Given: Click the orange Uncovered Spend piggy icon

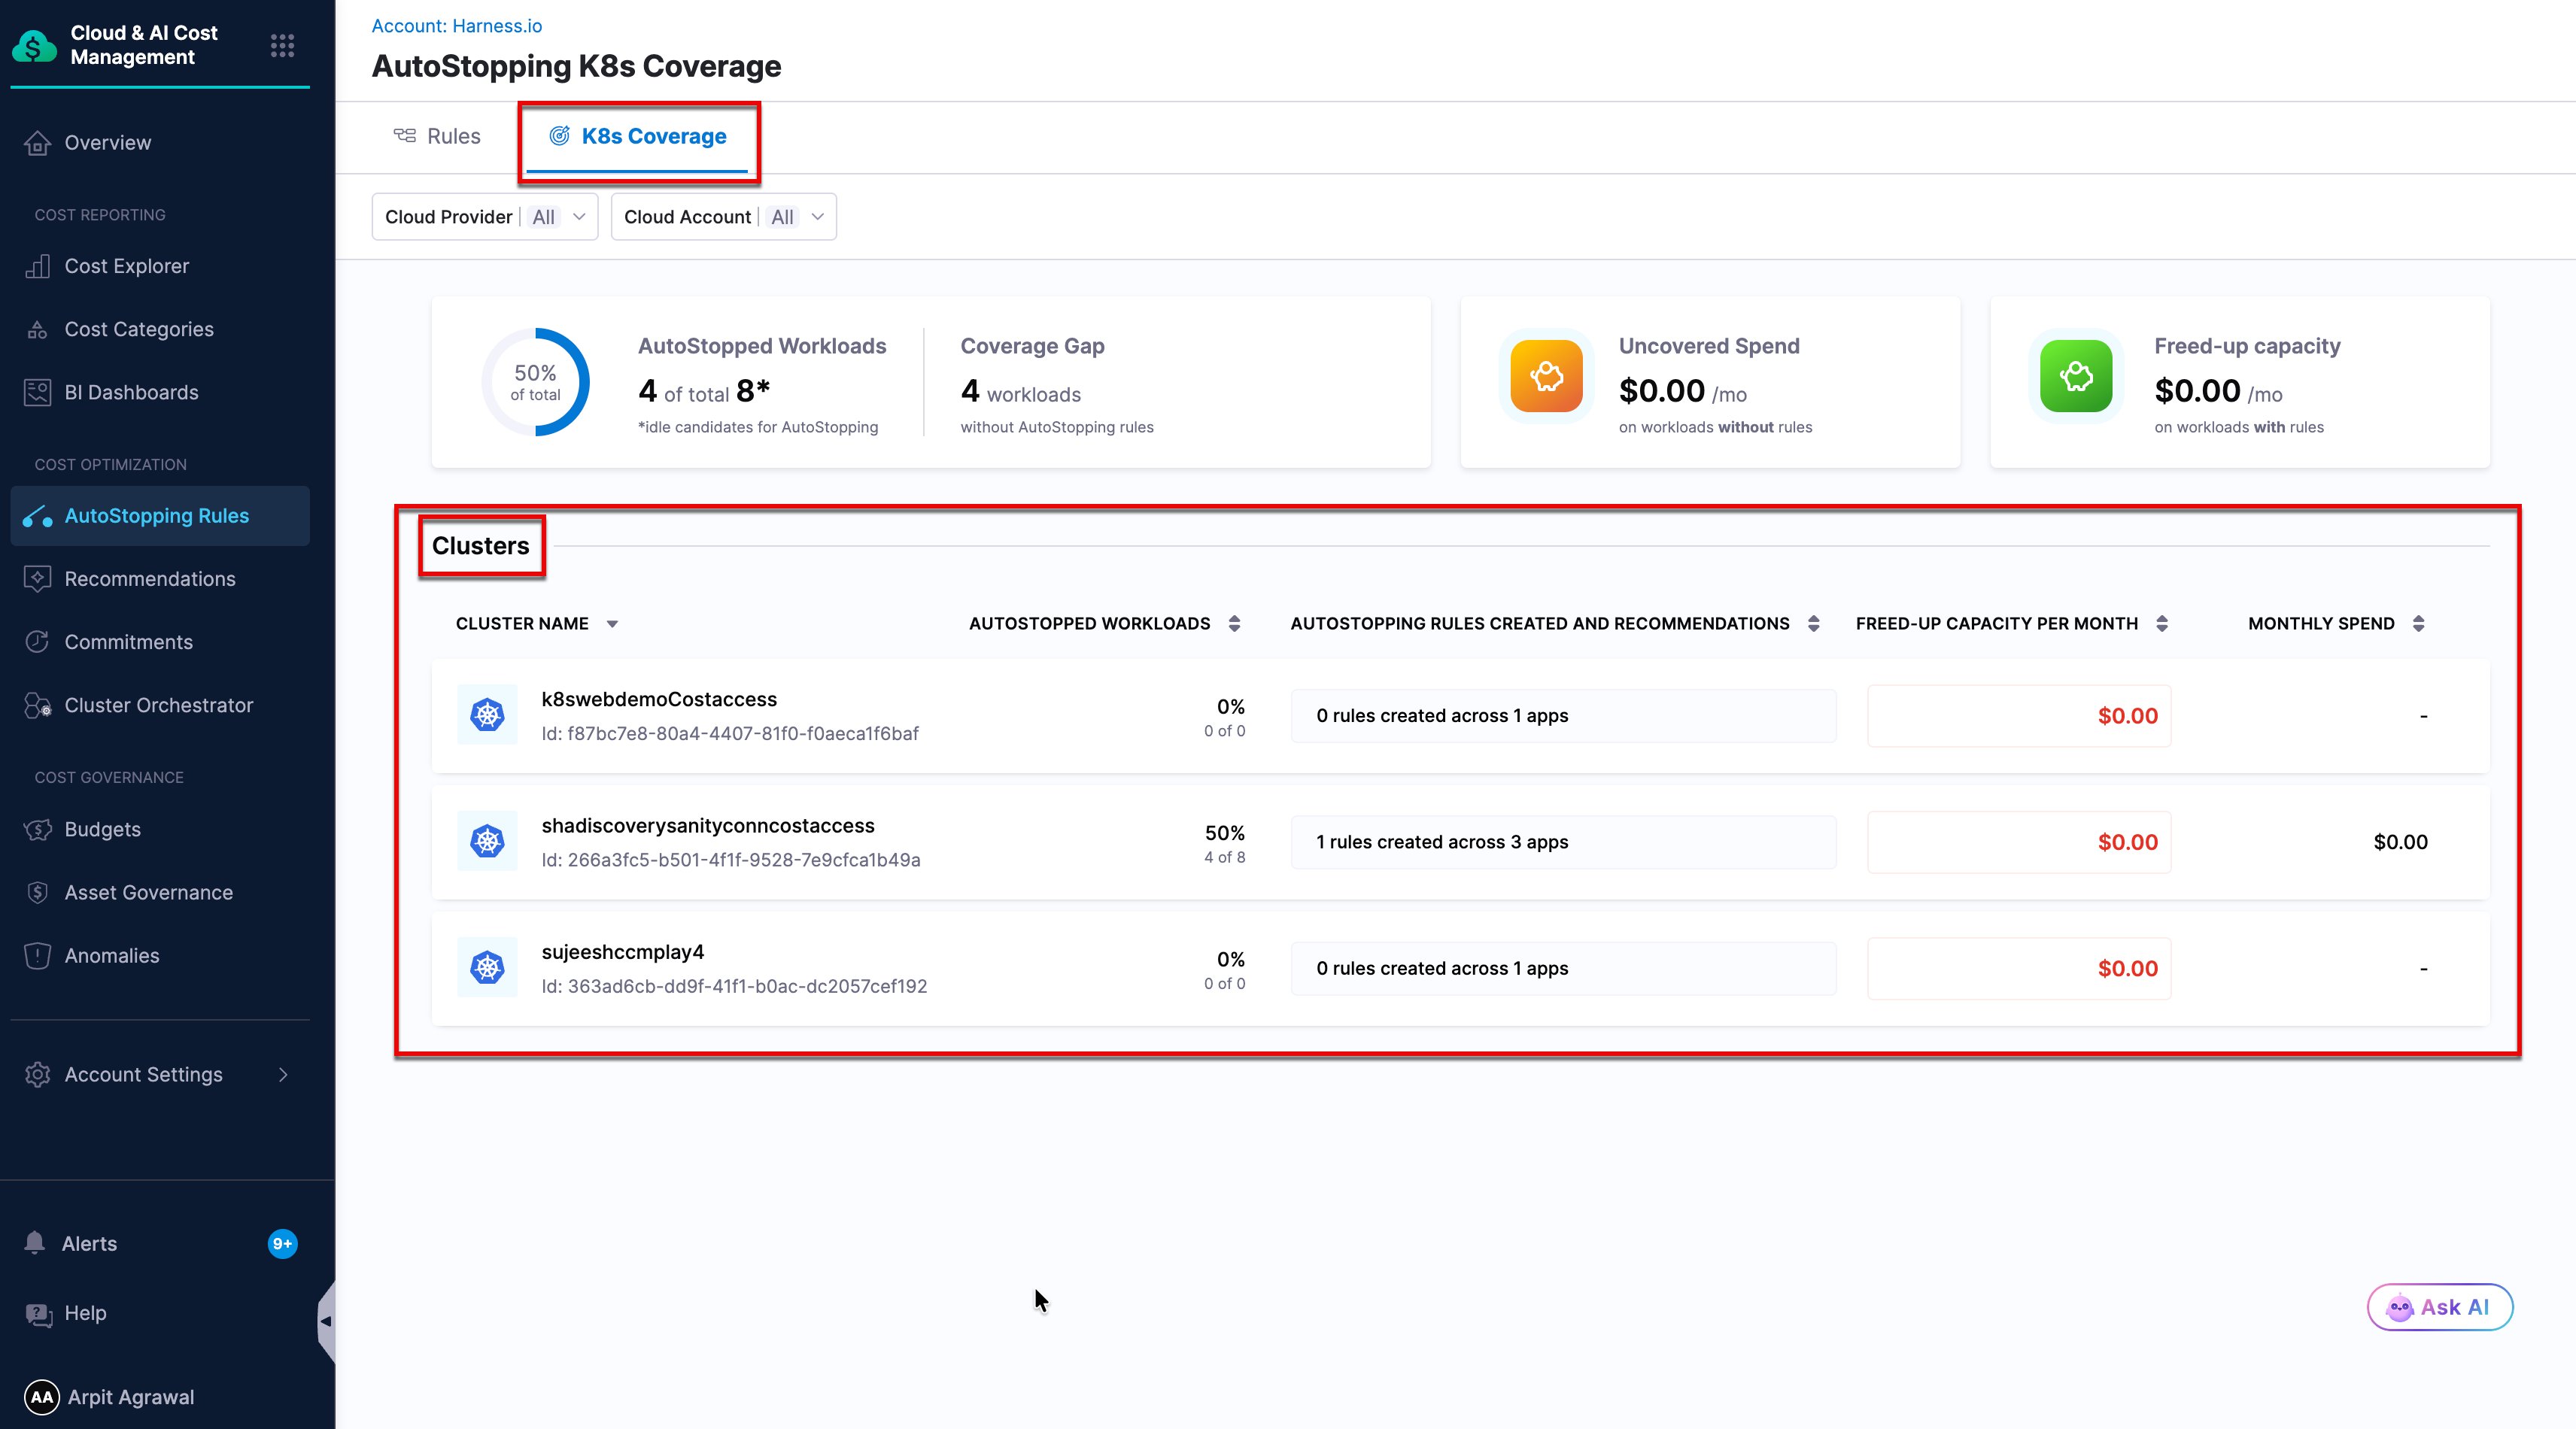Looking at the screenshot, I should [1546, 376].
